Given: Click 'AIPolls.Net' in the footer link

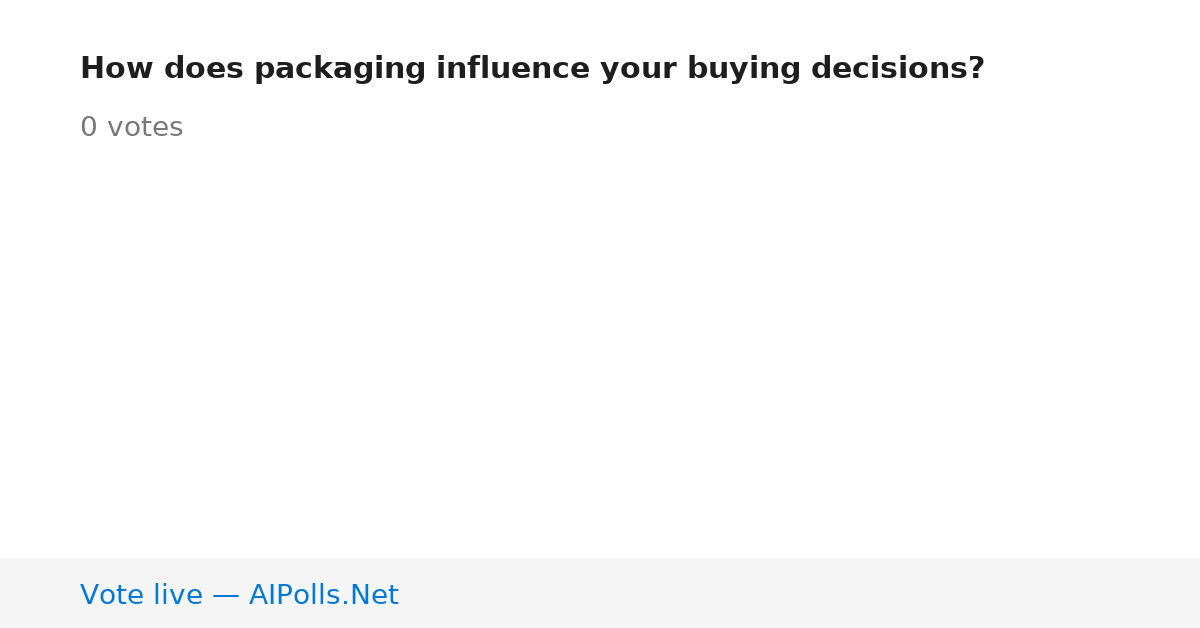Looking at the screenshot, I should tap(324, 595).
